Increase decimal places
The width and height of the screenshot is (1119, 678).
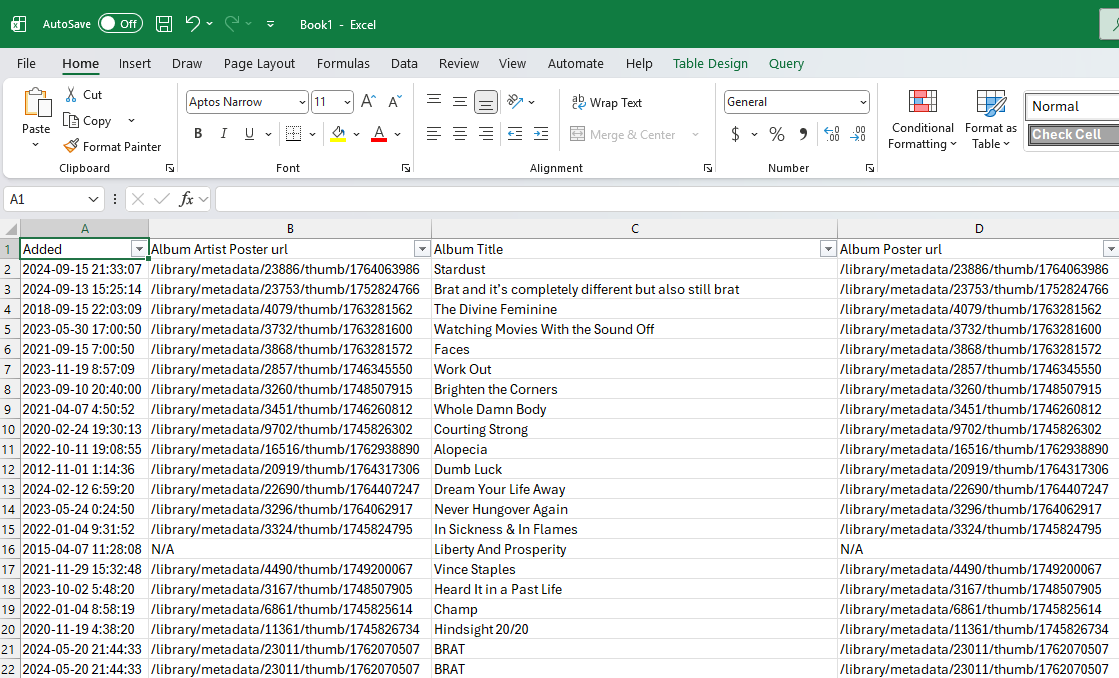(x=832, y=133)
